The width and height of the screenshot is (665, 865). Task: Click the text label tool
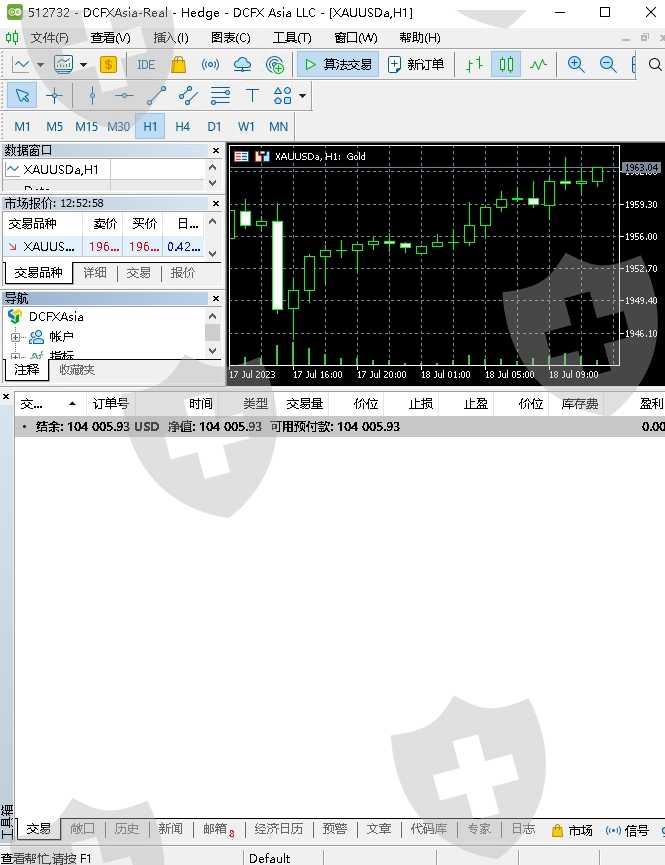[252, 96]
